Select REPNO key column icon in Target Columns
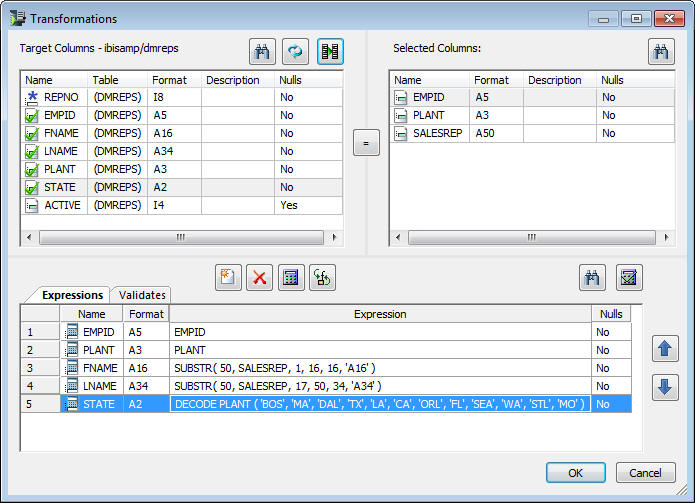695x503 pixels. (32, 97)
